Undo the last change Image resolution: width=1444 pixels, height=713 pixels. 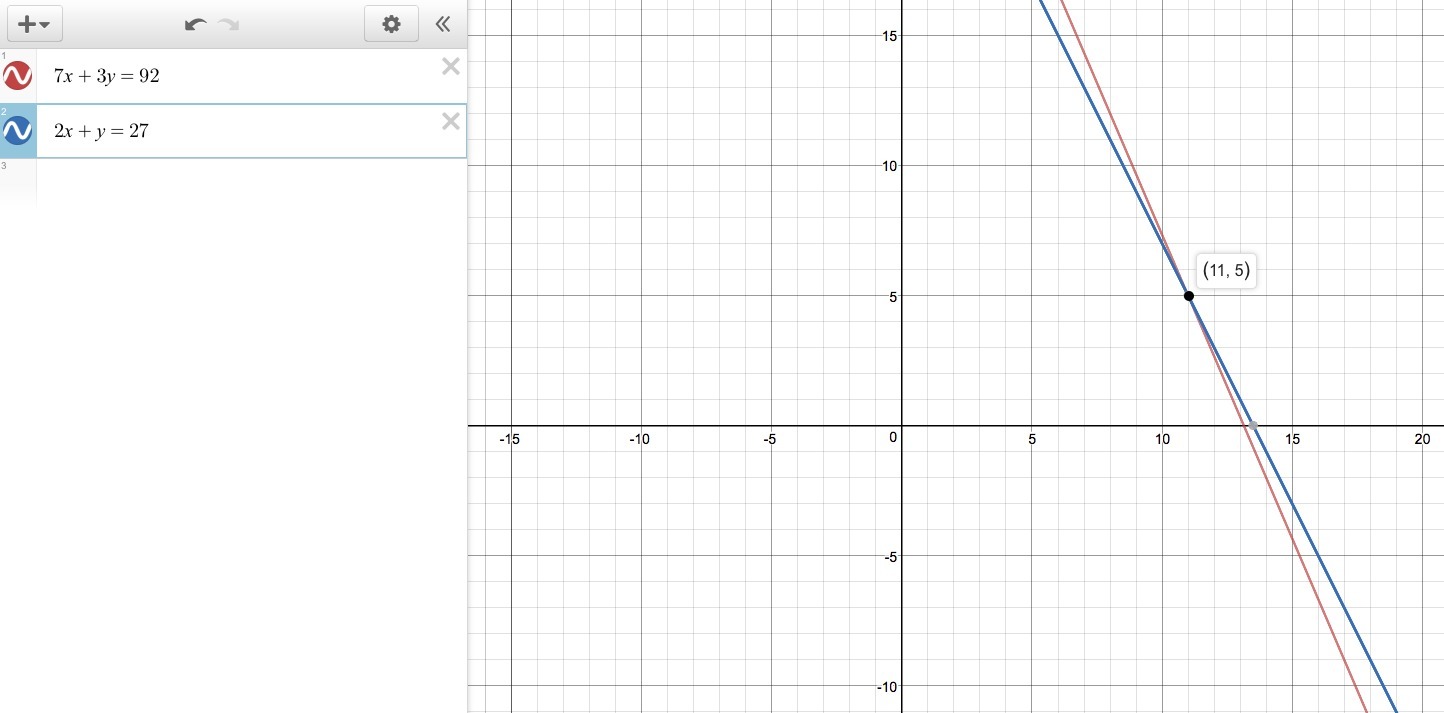(x=196, y=25)
